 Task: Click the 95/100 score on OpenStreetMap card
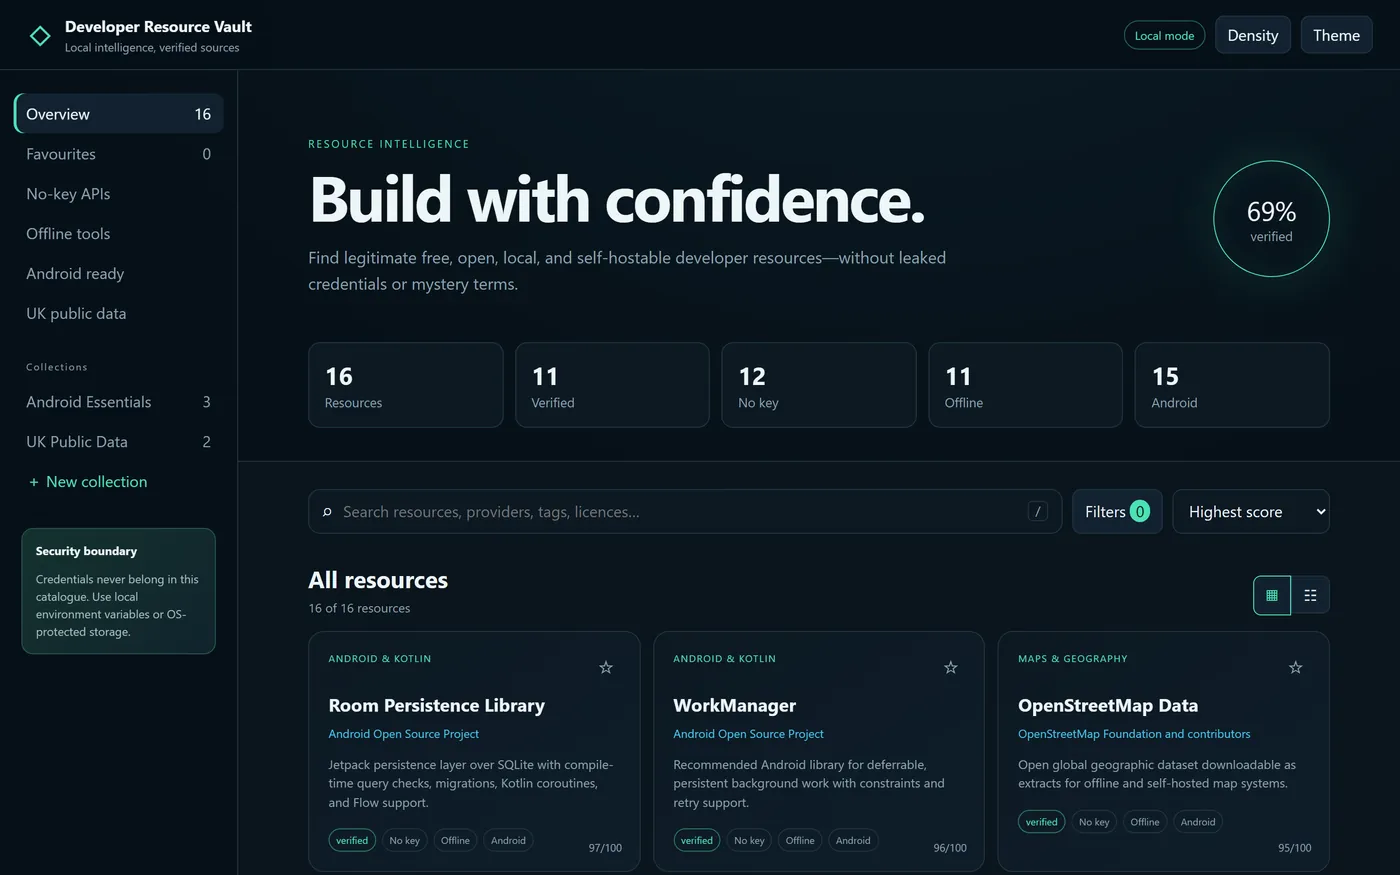[1295, 848]
